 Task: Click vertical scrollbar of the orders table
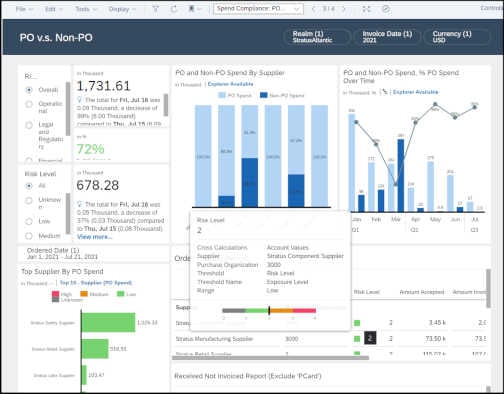pyautogui.click(x=488, y=289)
